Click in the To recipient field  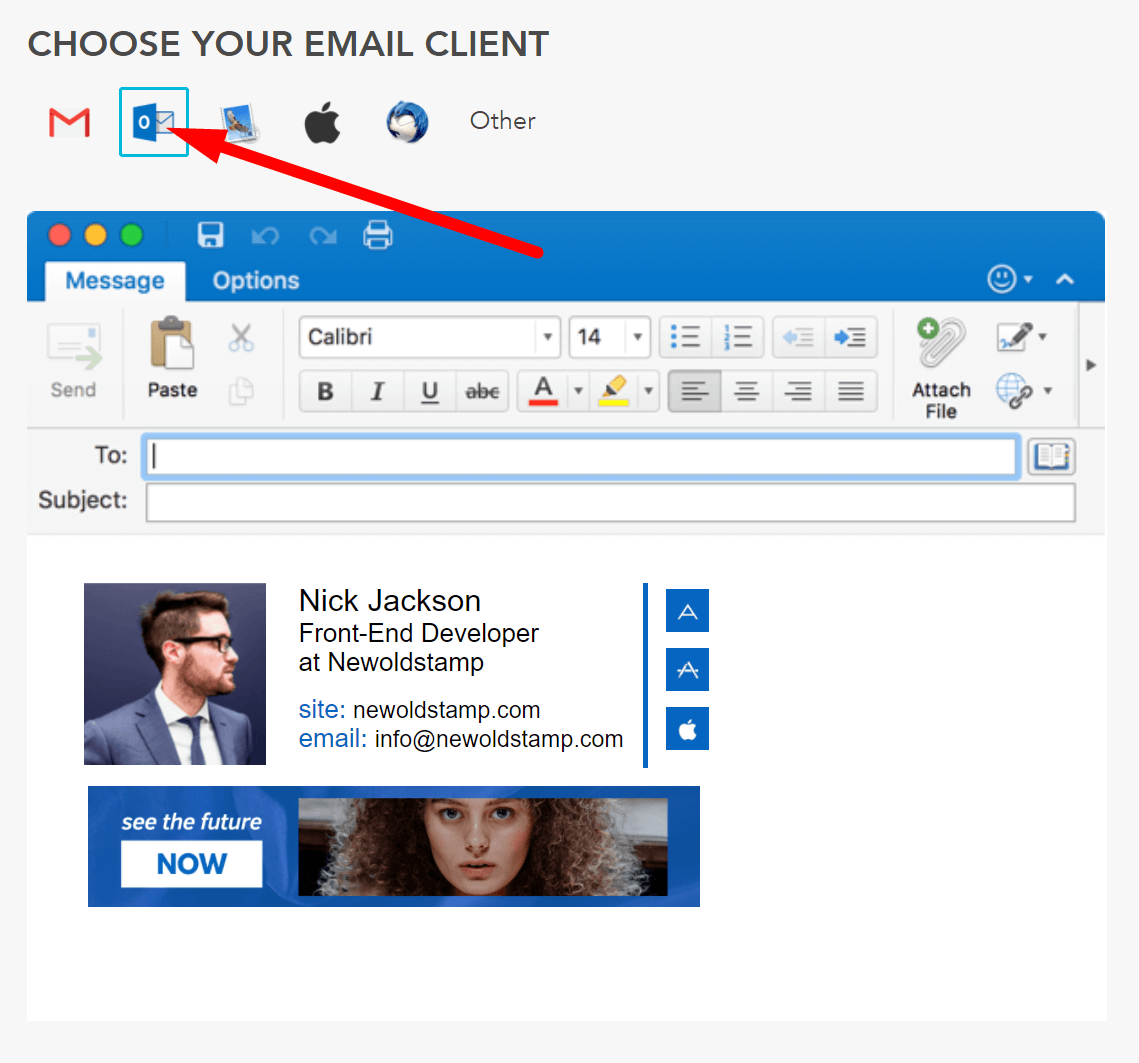point(582,456)
